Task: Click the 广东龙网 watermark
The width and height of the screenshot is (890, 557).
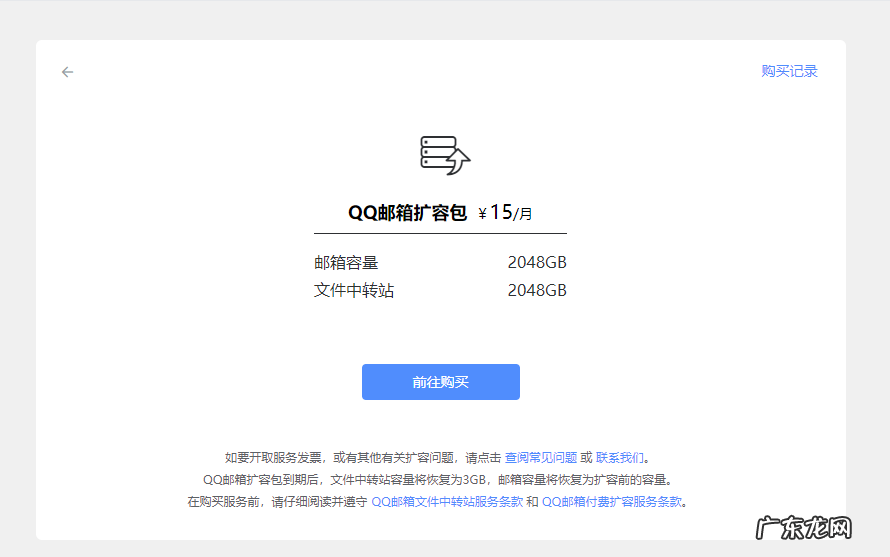Action: (804, 529)
